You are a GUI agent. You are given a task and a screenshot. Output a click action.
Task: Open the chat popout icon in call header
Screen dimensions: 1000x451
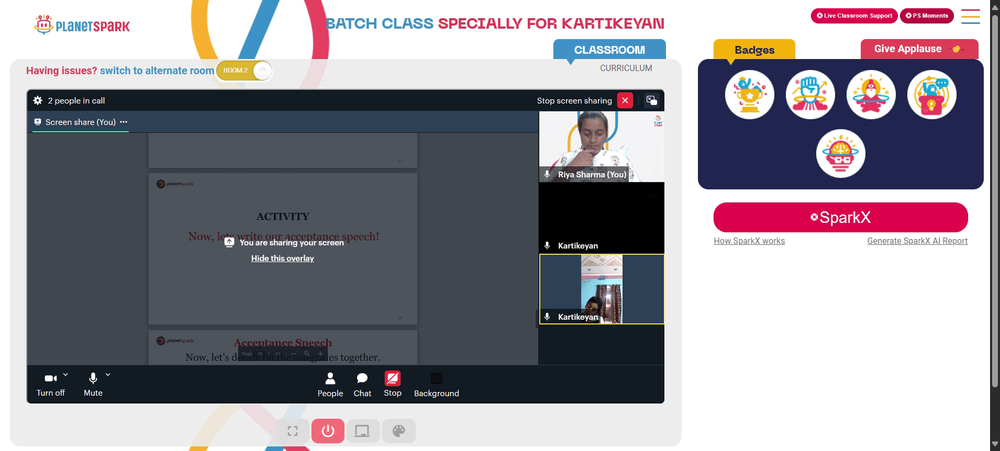(x=651, y=100)
